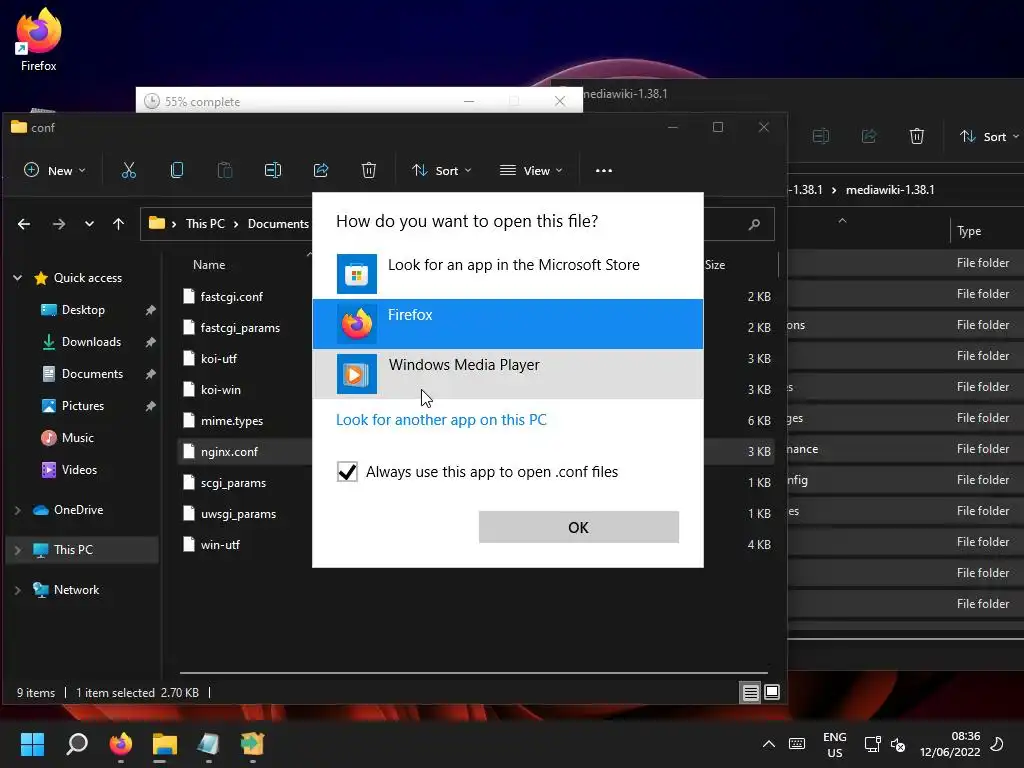Open the recent locations dropdown arrow
1024x768 pixels.
pos(89,224)
